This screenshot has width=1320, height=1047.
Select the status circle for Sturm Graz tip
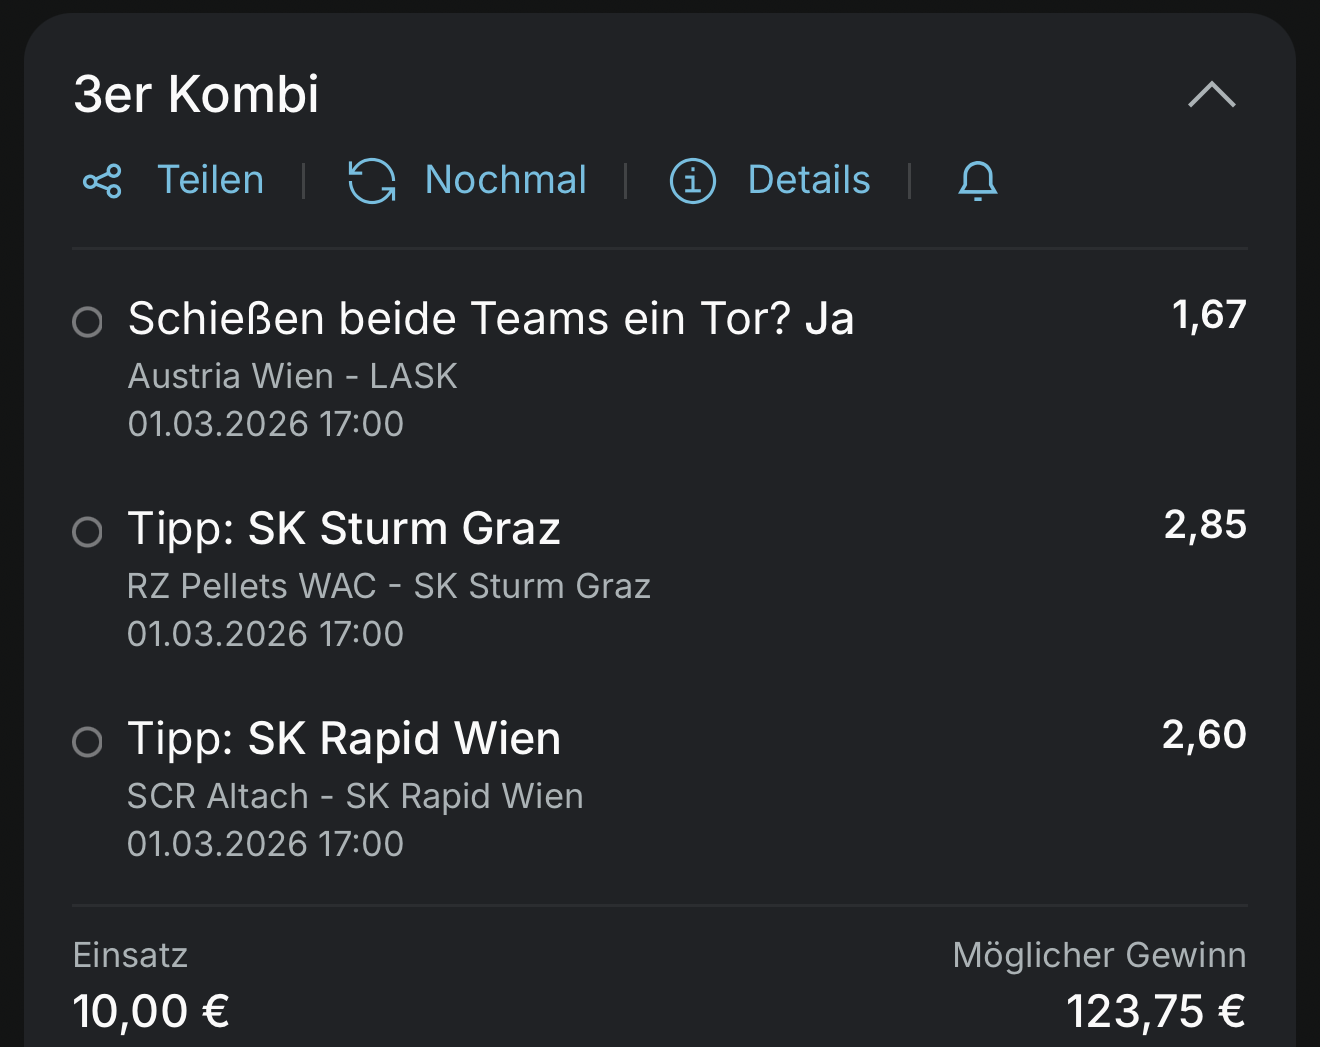click(x=88, y=532)
